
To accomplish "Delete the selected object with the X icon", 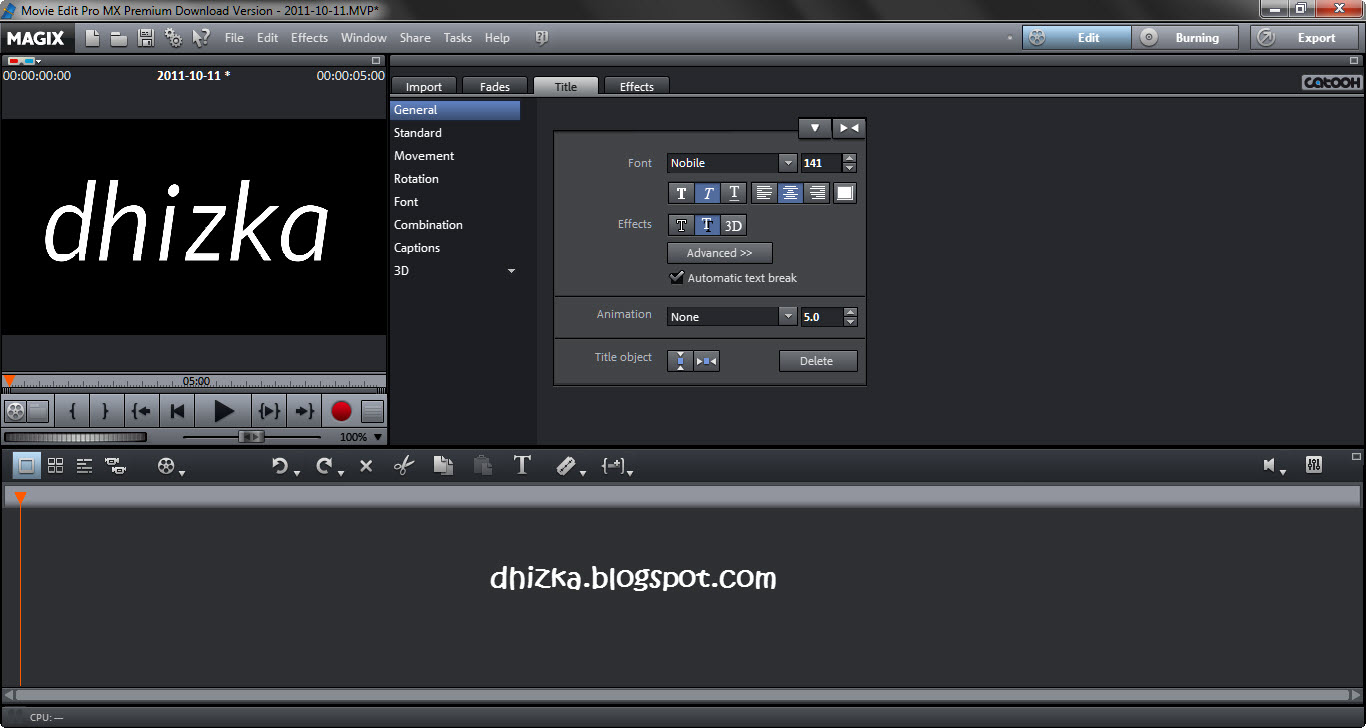I will pos(366,465).
